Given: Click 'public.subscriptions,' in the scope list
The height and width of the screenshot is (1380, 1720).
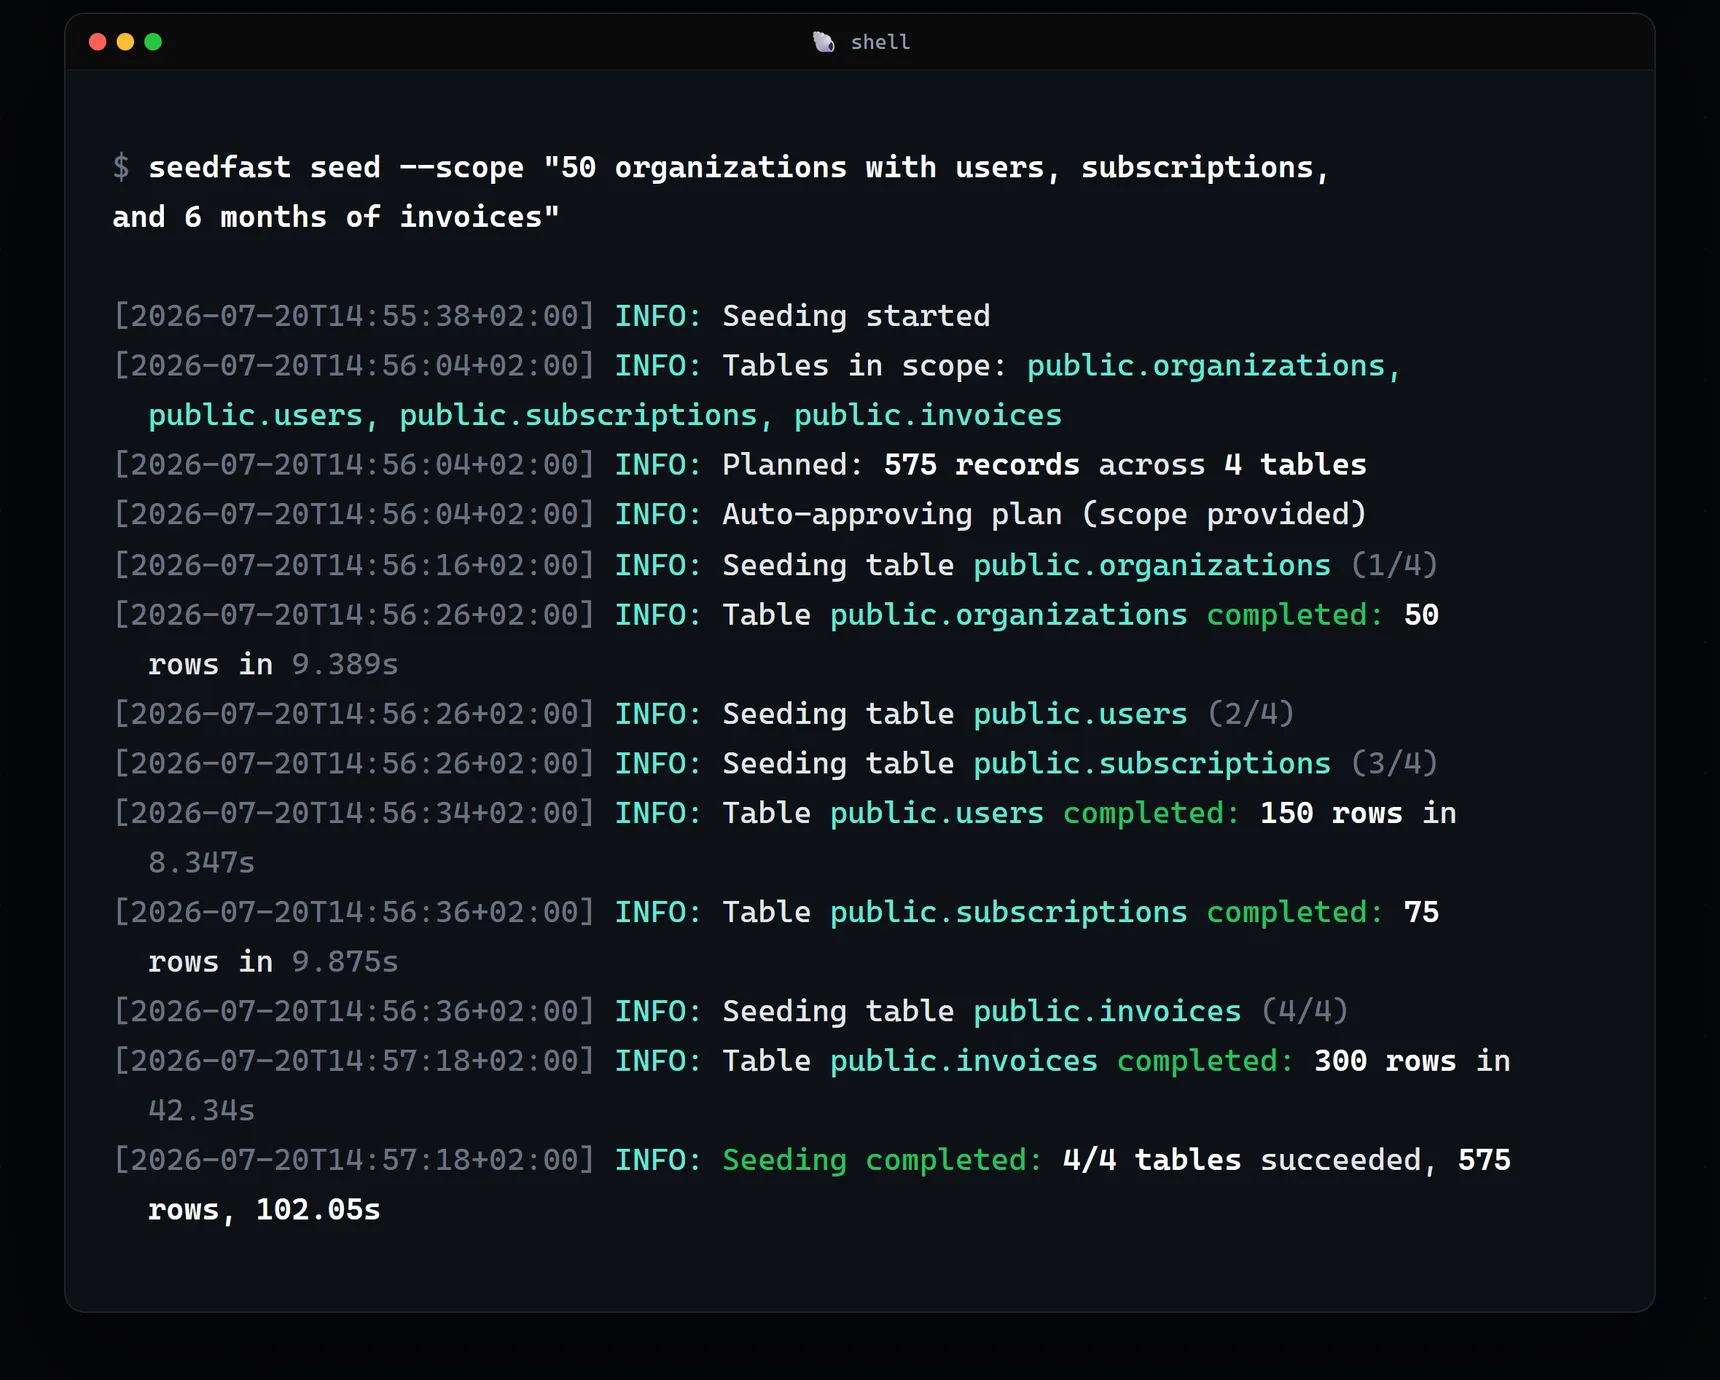Looking at the screenshot, I should click(x=587, y=415).
